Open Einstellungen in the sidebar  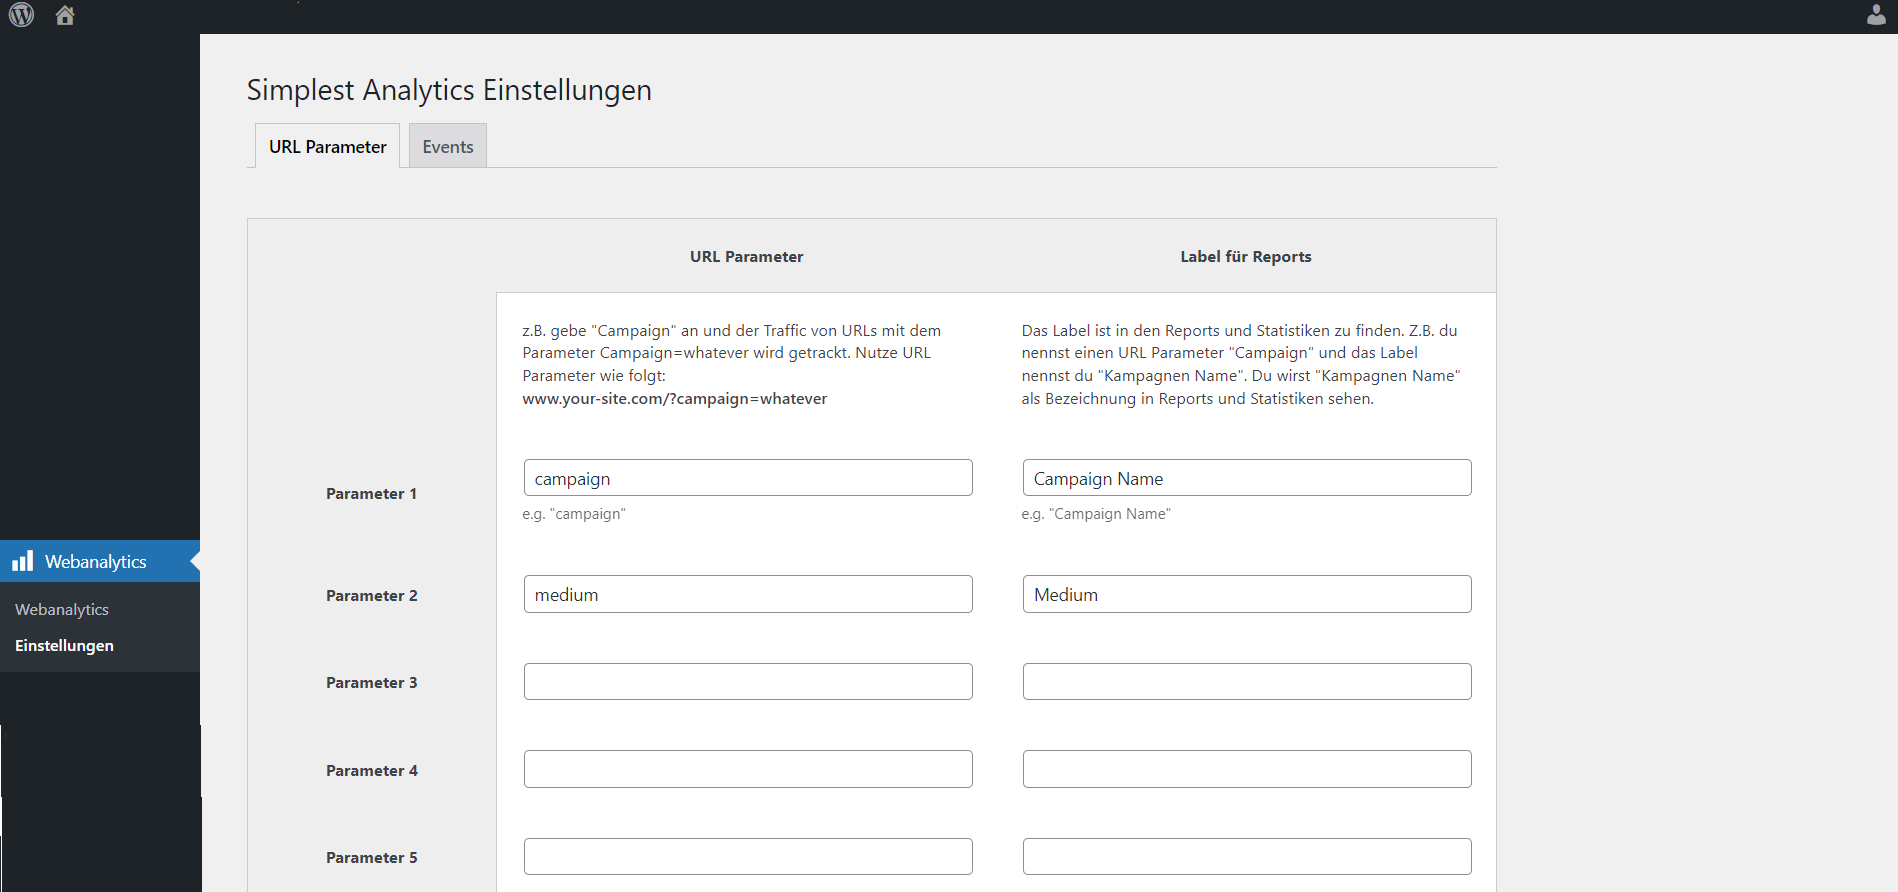64,645
